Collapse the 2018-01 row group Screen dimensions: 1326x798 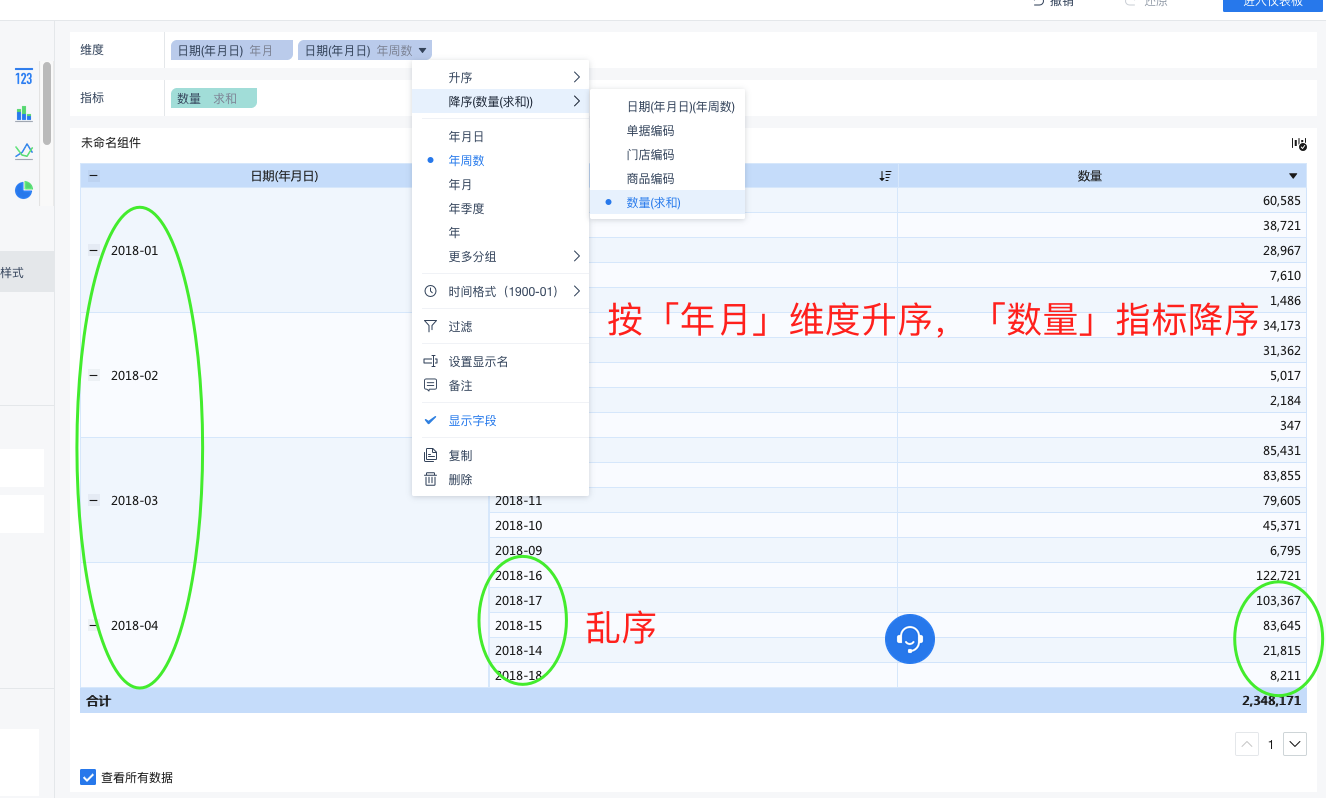[x=94, y=250]
